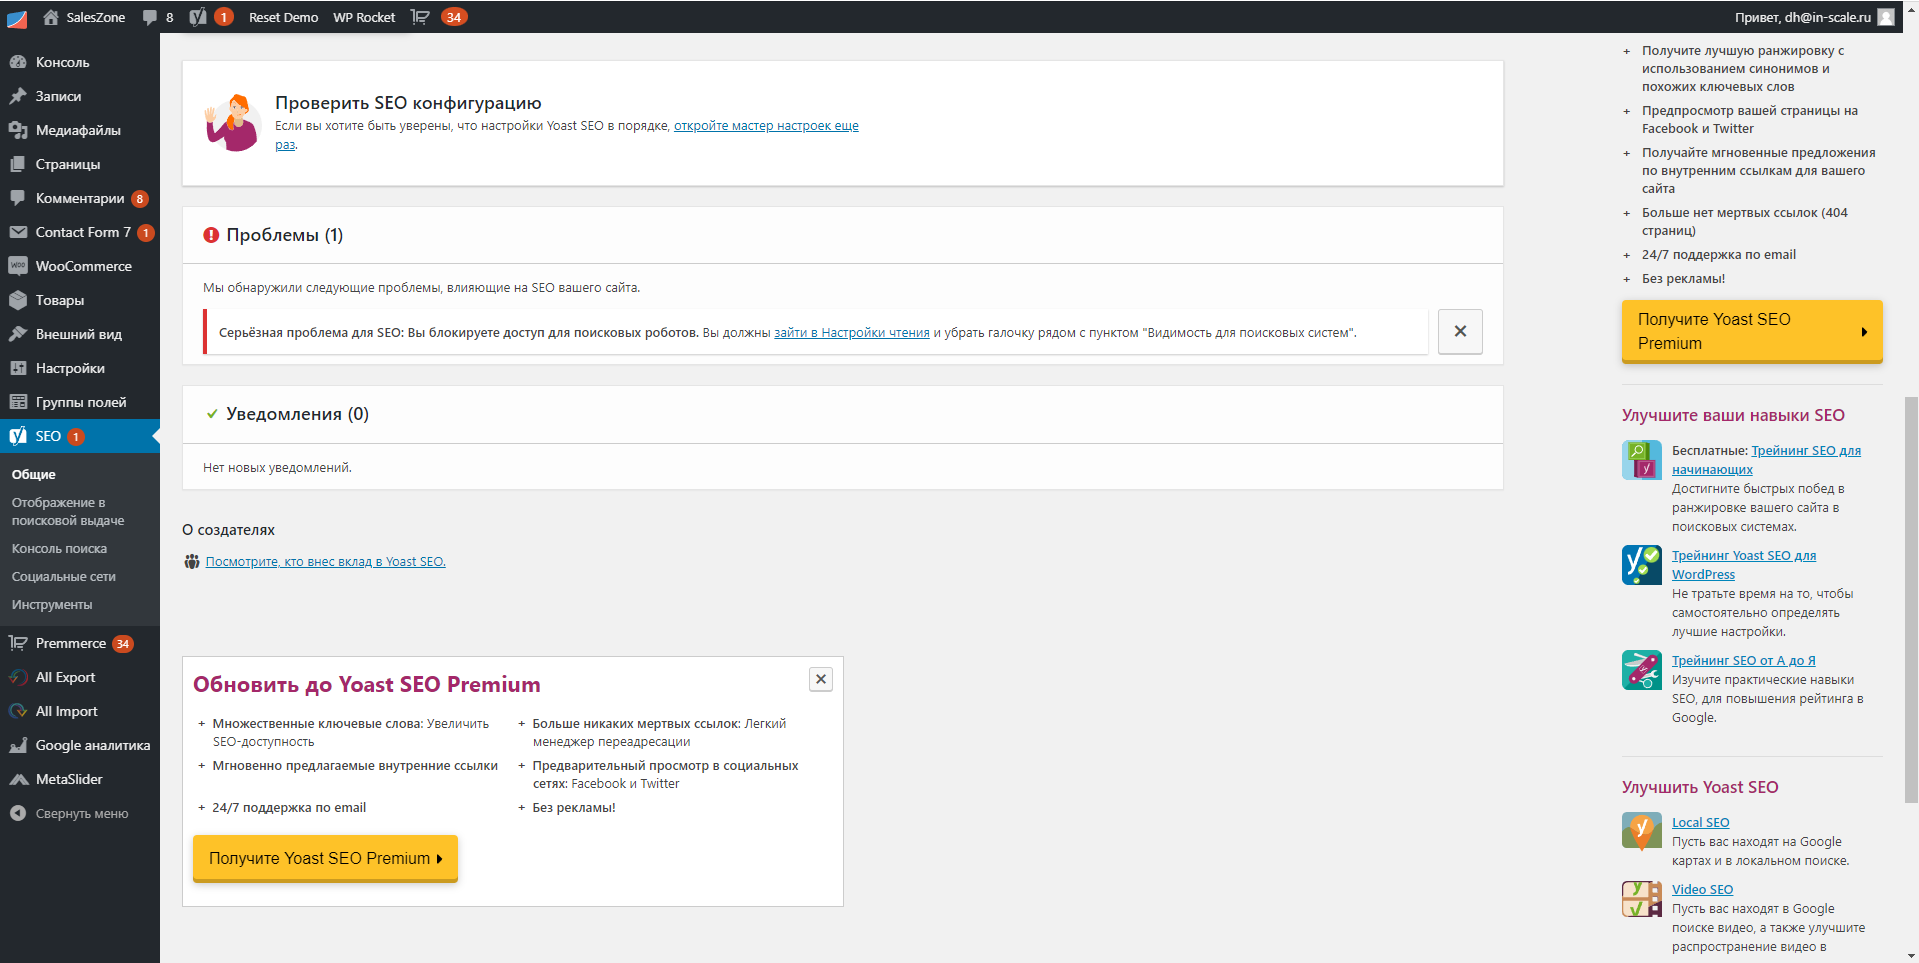Viewport: 1919px width, 963px height.
Task: Click the contributors group icon
Action: pos(192,562)
